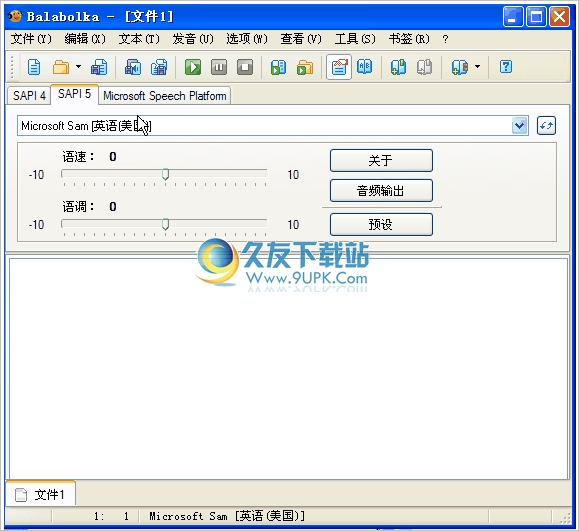Click the voice dropdown arrow button
This screenshot has height=531, width=579.
(x=520, y=126)
